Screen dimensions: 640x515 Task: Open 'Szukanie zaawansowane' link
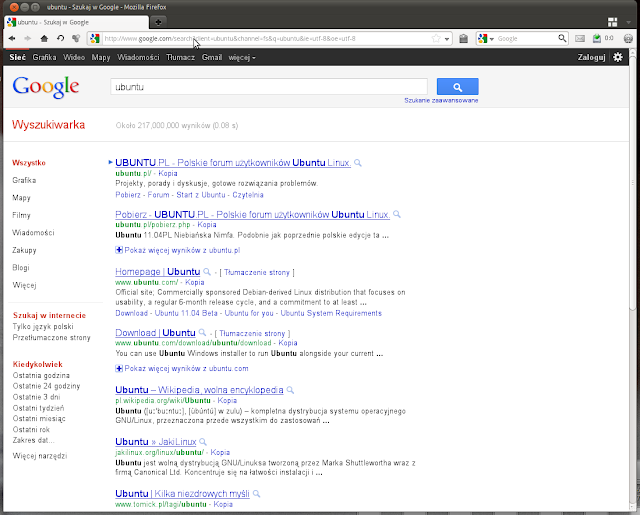[441, 100]
